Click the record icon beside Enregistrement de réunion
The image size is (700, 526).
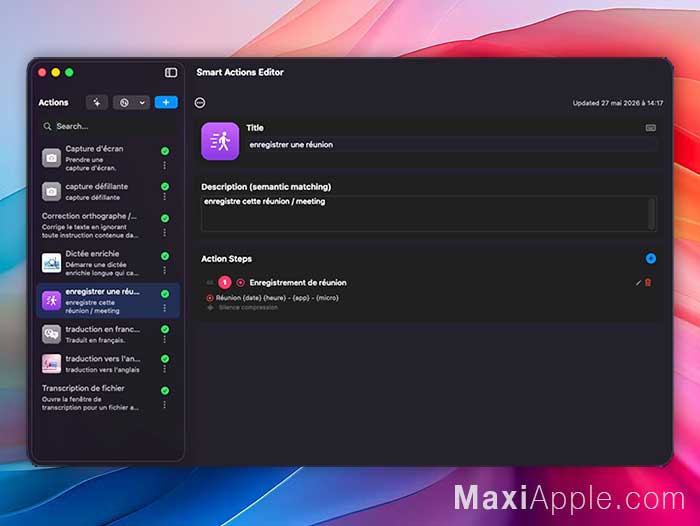click(x=240, y=283)
